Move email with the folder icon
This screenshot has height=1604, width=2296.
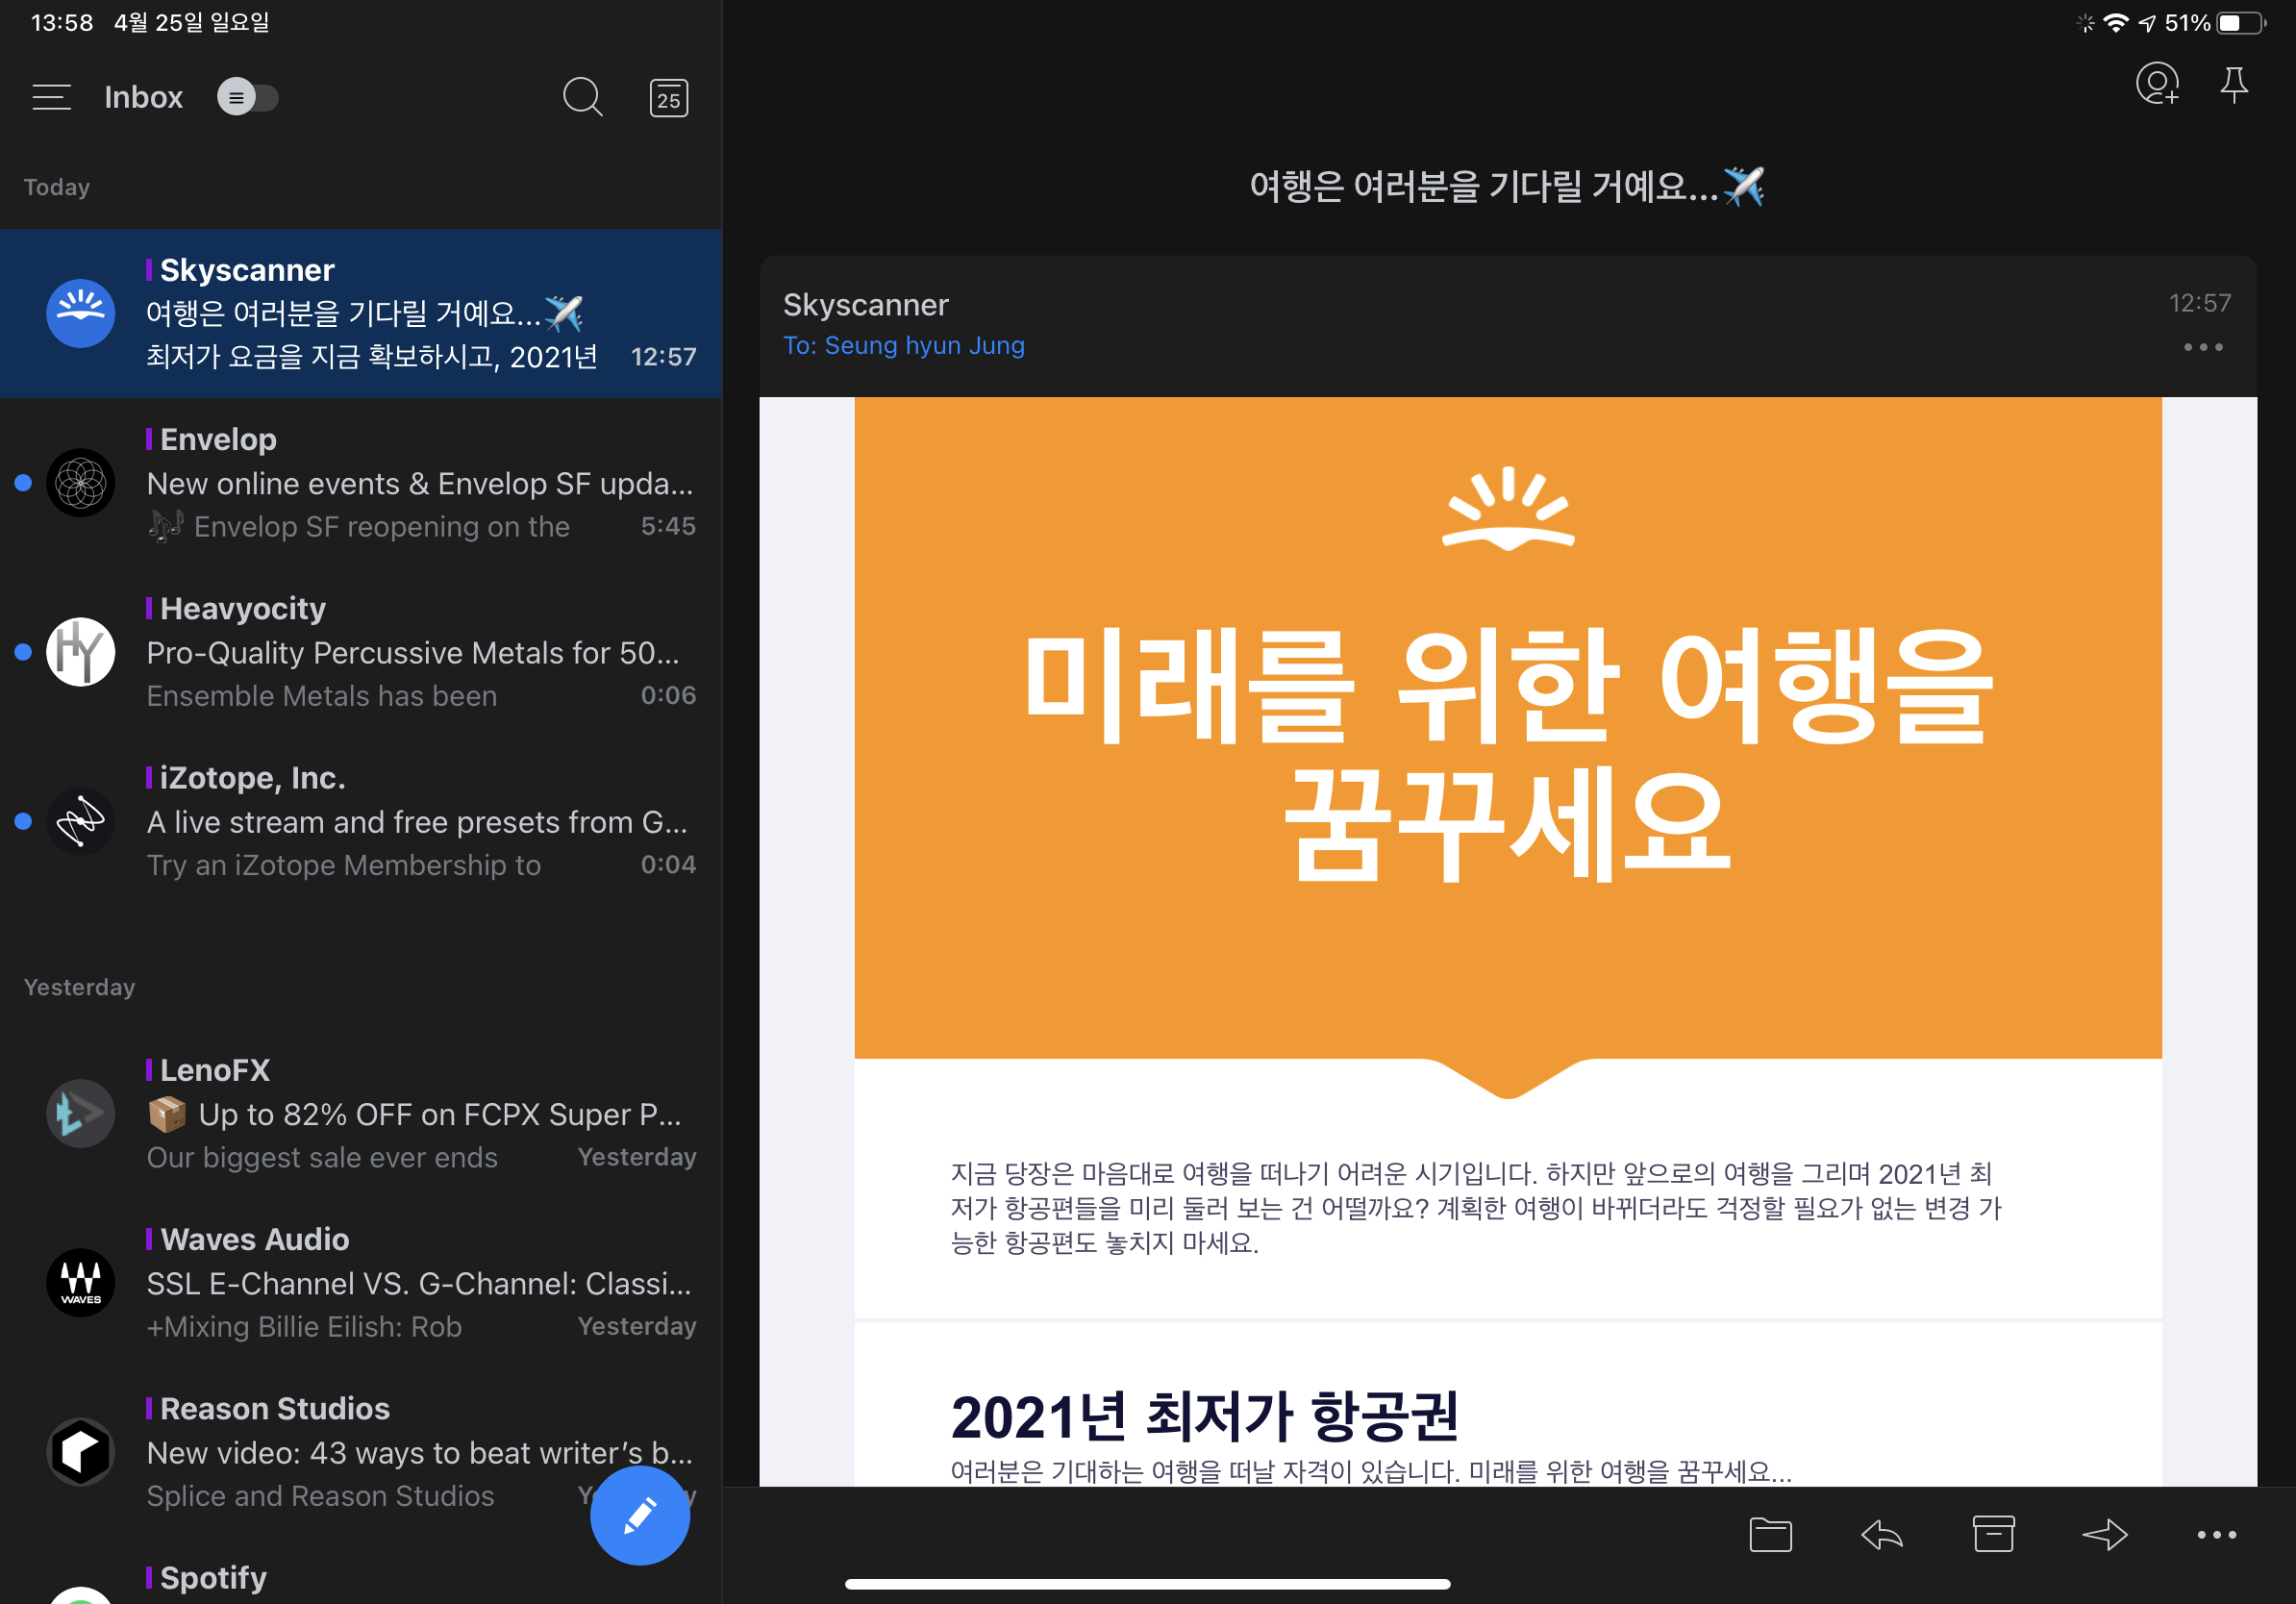point(1770,1534)
